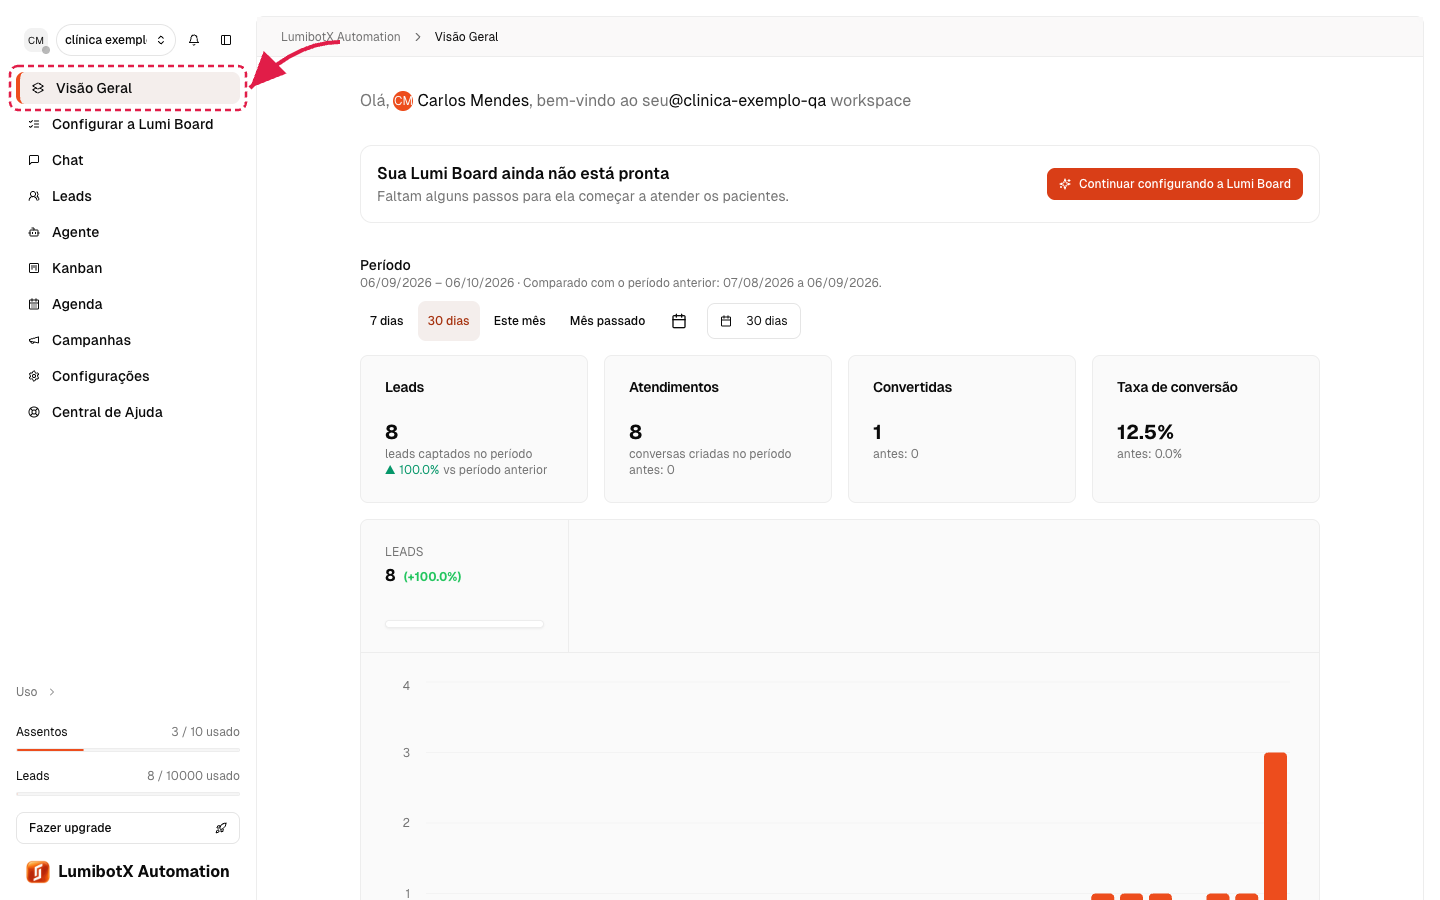Click the Convertidas metric card
The image size is (1440, 900).
(962, 429)
